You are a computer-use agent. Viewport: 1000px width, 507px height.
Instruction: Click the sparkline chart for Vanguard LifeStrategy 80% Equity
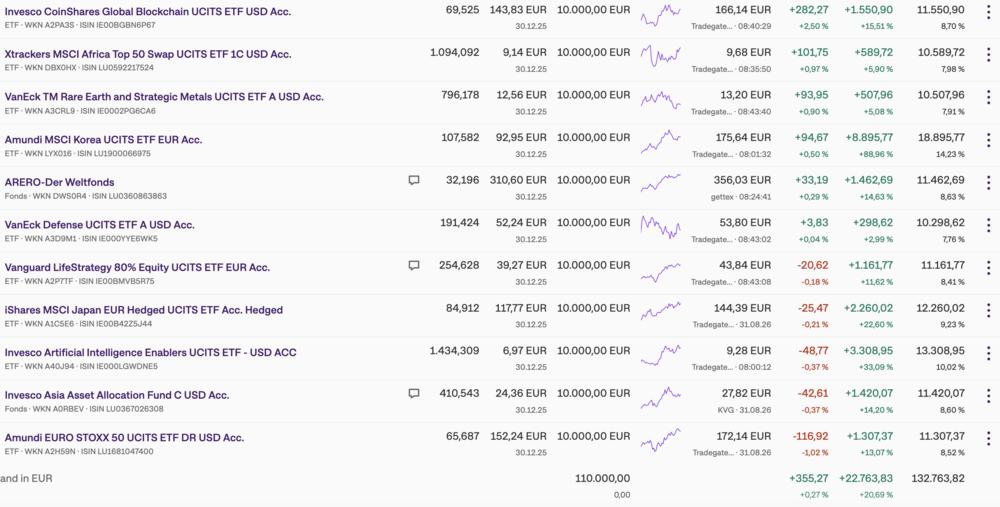(661, 272)
